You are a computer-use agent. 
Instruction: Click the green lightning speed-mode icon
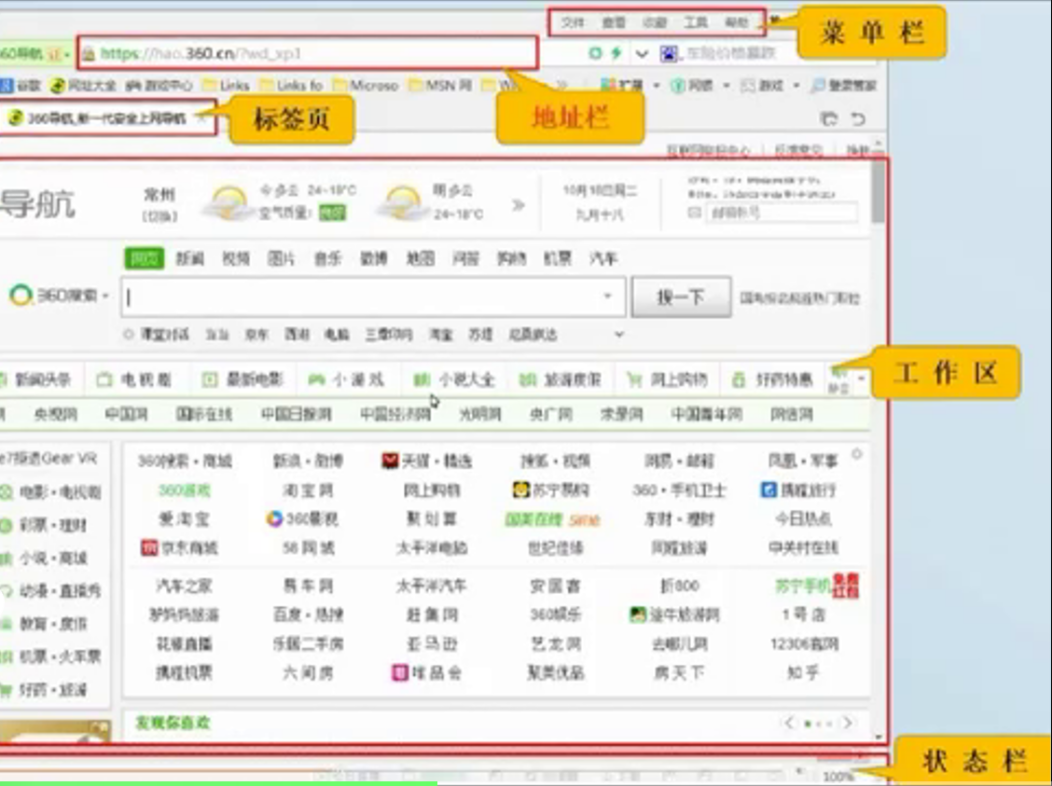click(616, 53)
